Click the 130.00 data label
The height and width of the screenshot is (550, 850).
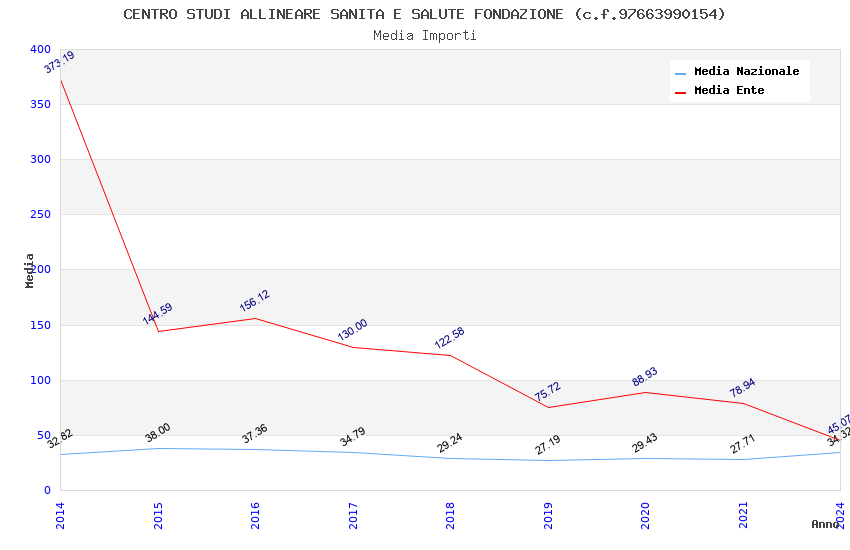[x=352, y=330]
